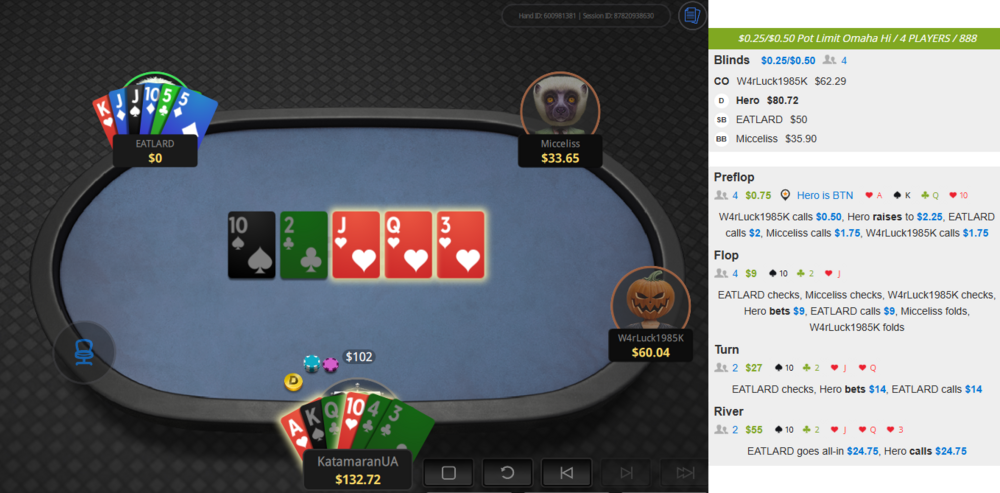The height and width of the screenshot is (493, 1000).
Task: Stop the hand replay playback
Action: click(448, 473)
